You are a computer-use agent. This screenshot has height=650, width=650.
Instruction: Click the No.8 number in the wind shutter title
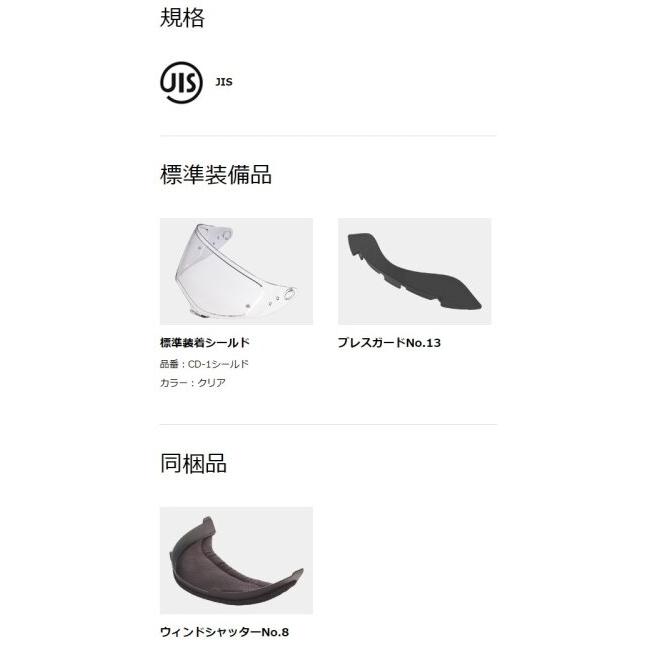275,632
